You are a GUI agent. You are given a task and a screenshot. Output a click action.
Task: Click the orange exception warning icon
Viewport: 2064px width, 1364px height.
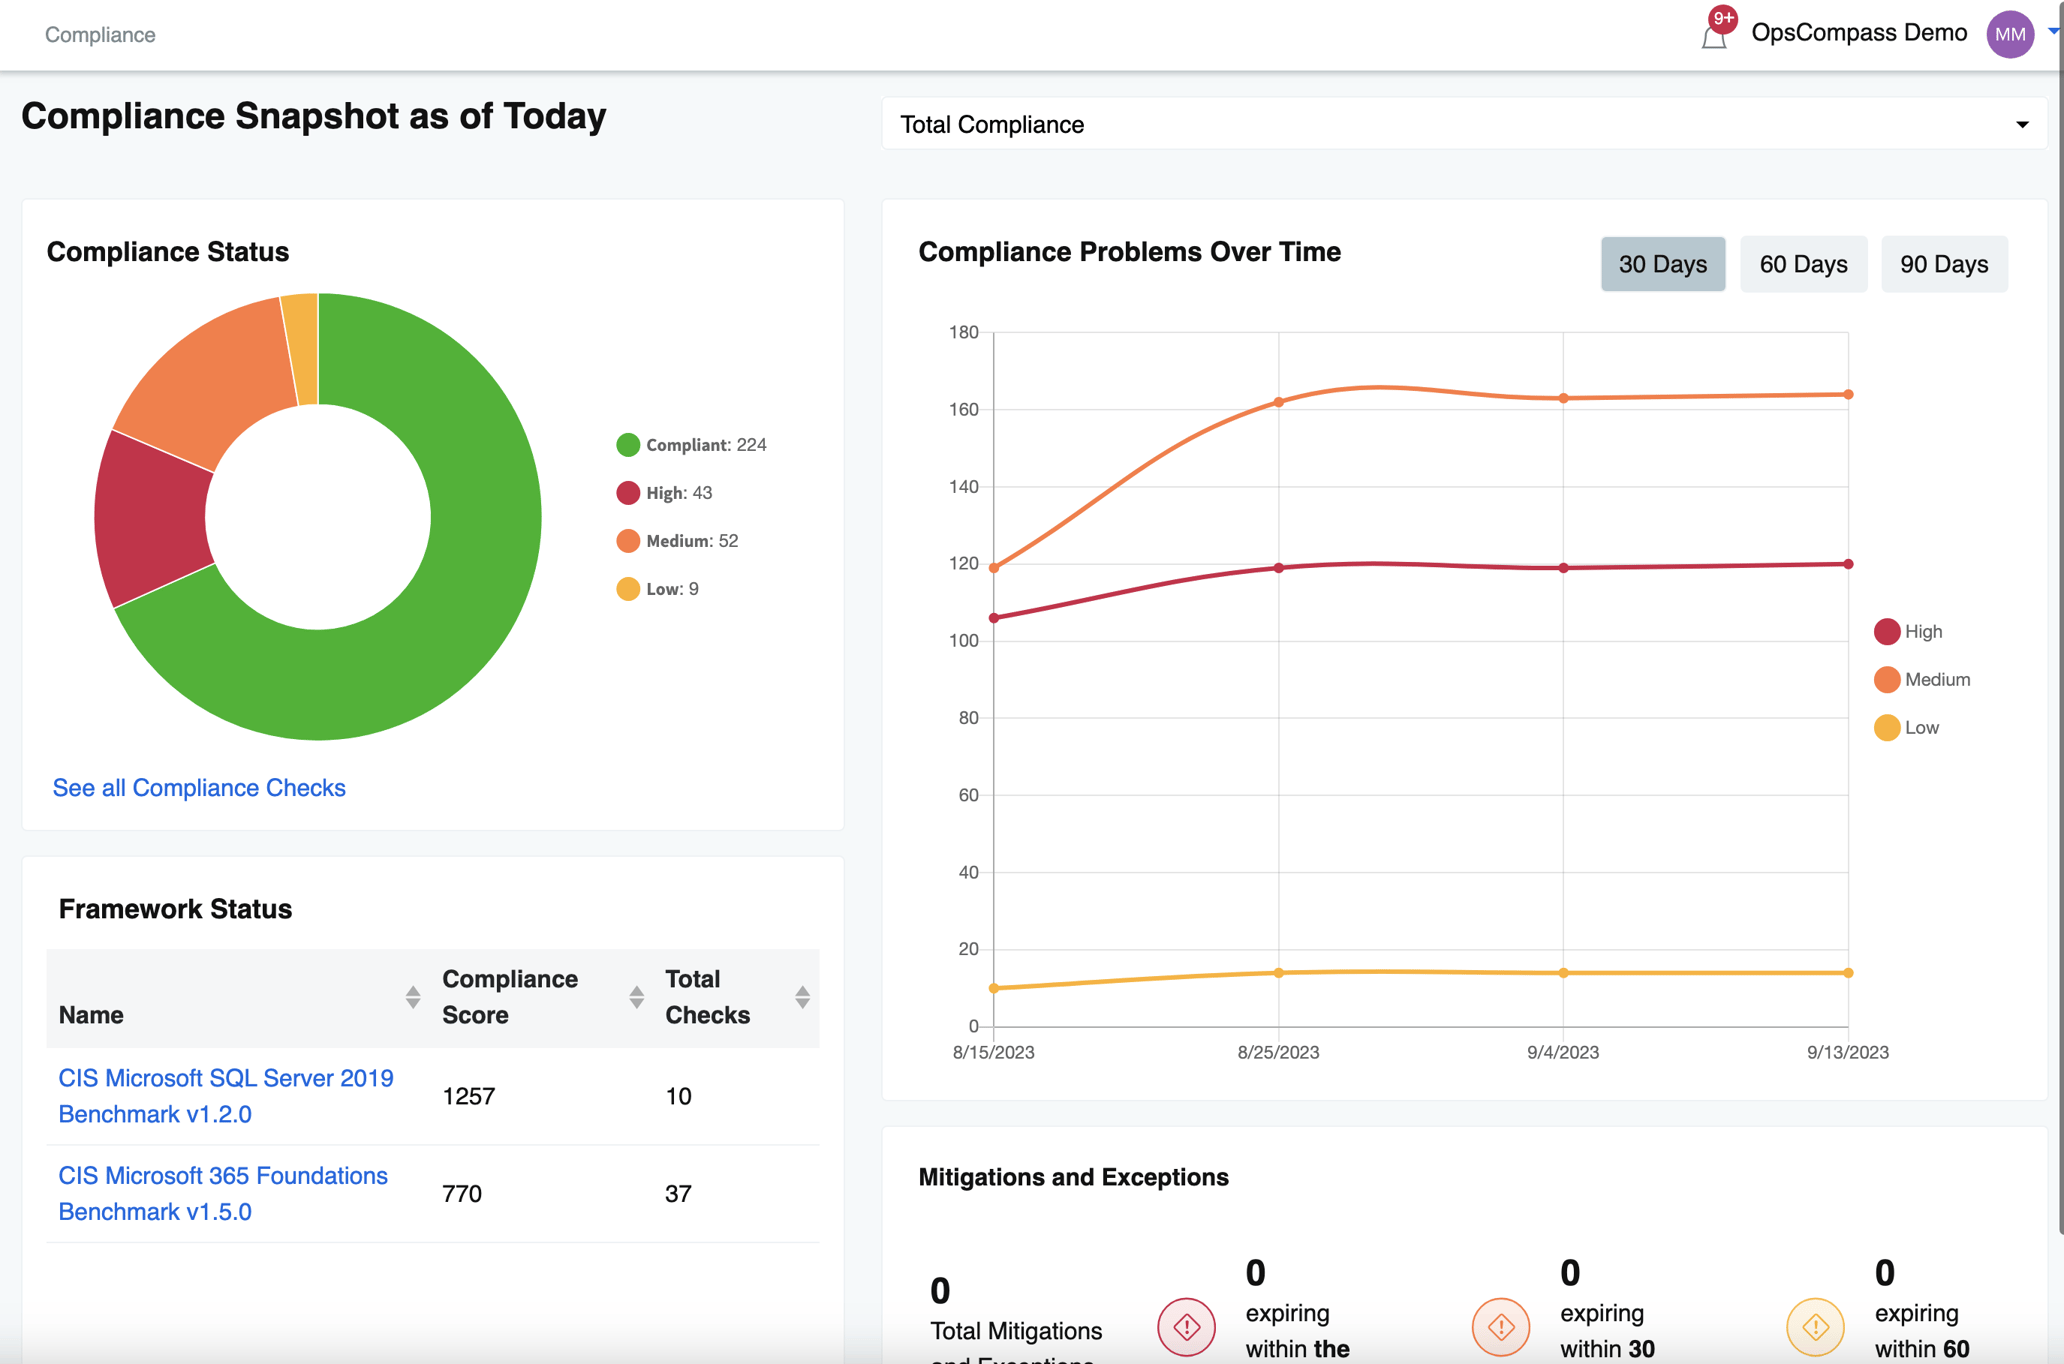click(1500, 1327)
